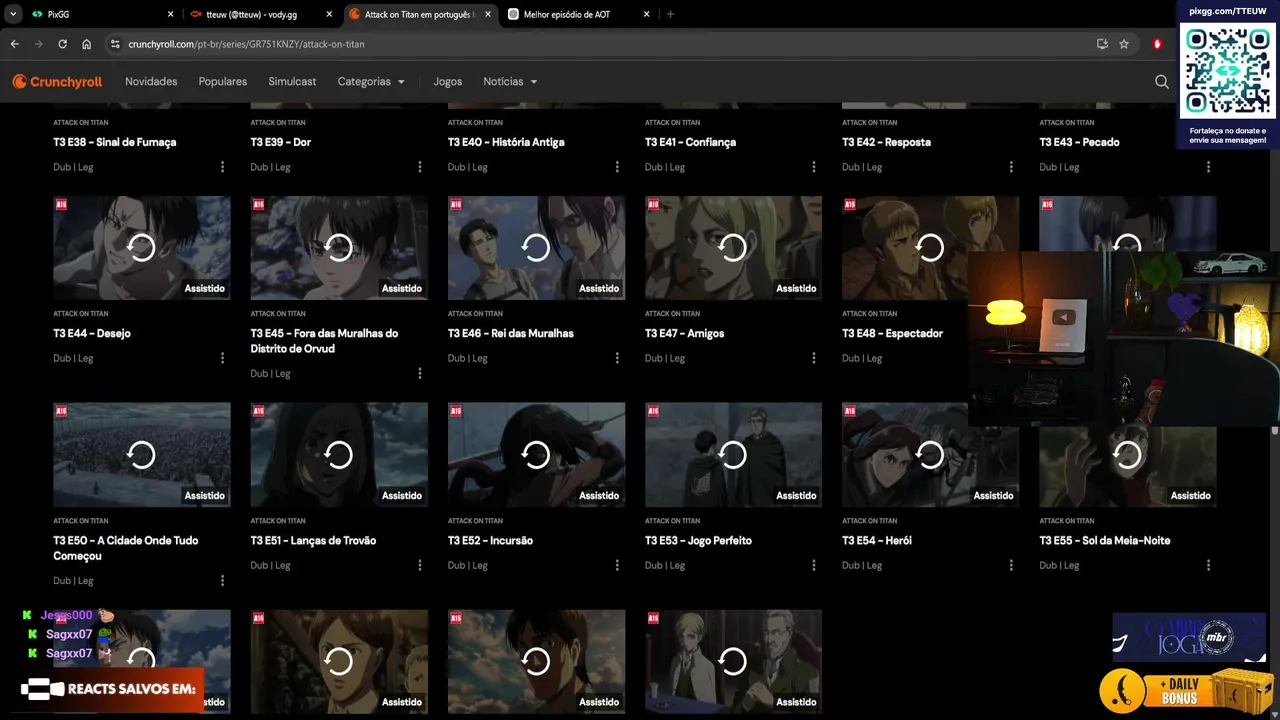
Task: Open the Simulcast menu item
Action: [292, 82]
